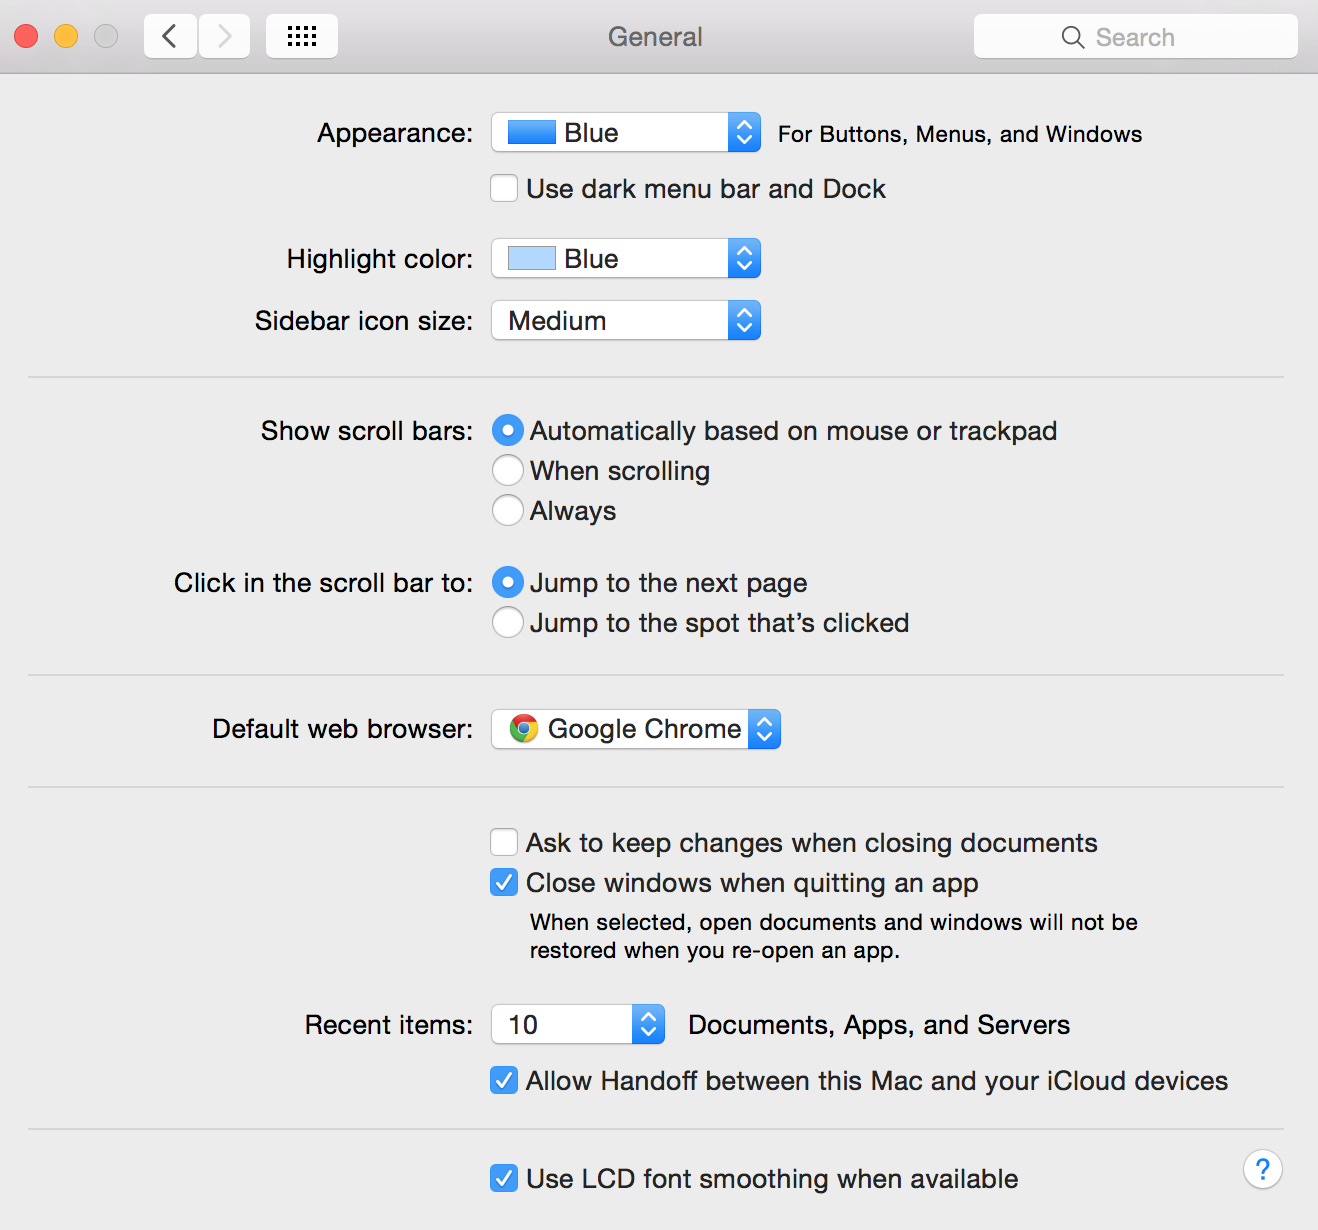Click the Google Chrome logo icon
Image resolution: width=1318 pixels, height=1230 pixels.
523,729
